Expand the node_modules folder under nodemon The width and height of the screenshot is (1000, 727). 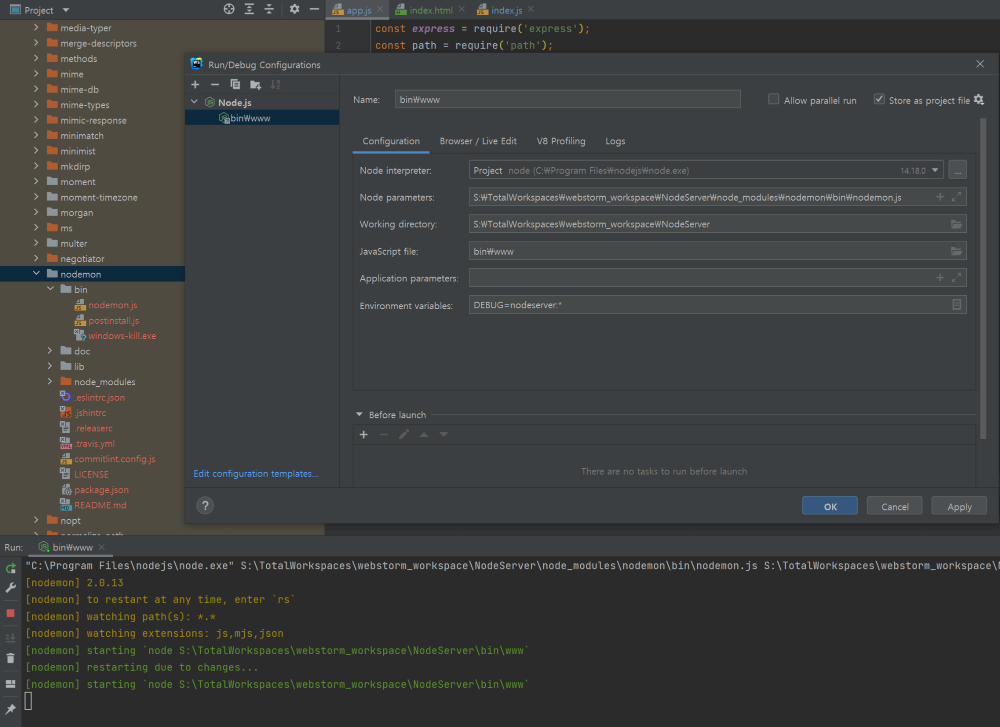[x=50, y=381]
